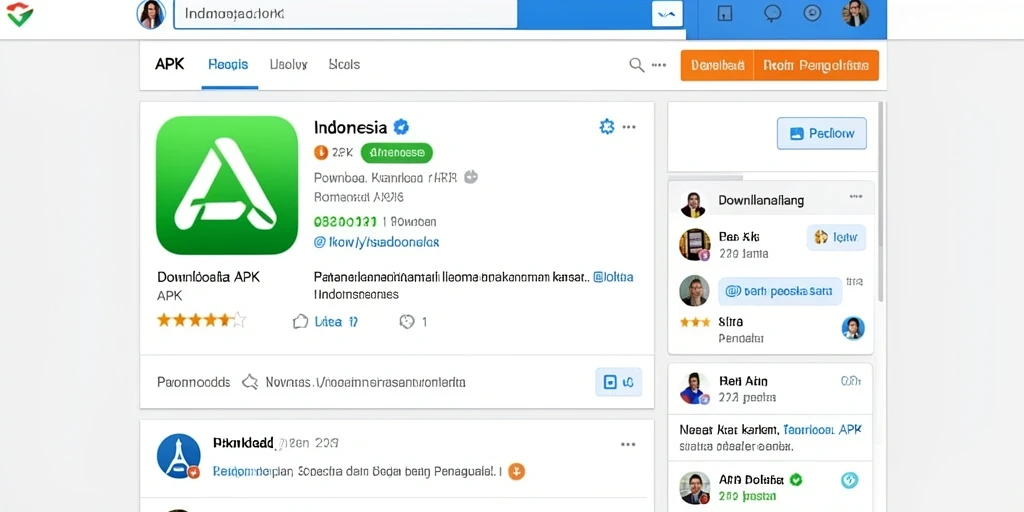Click green verified badge next to ARD Dolshe
This screenshot has width=1024, height=512.
tap(795, 480)
